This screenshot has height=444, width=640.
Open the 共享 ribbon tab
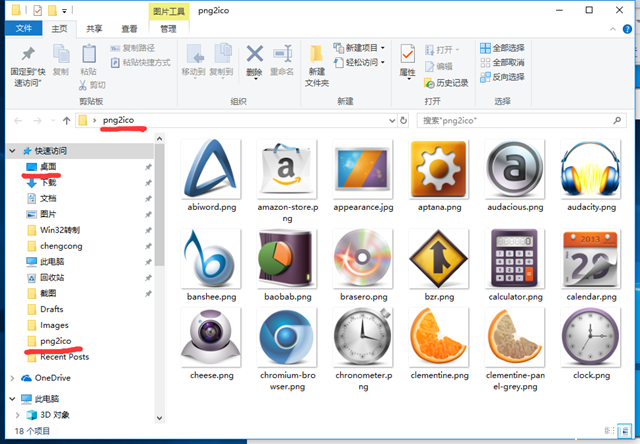pyautogui.click(x=93, y=29)
